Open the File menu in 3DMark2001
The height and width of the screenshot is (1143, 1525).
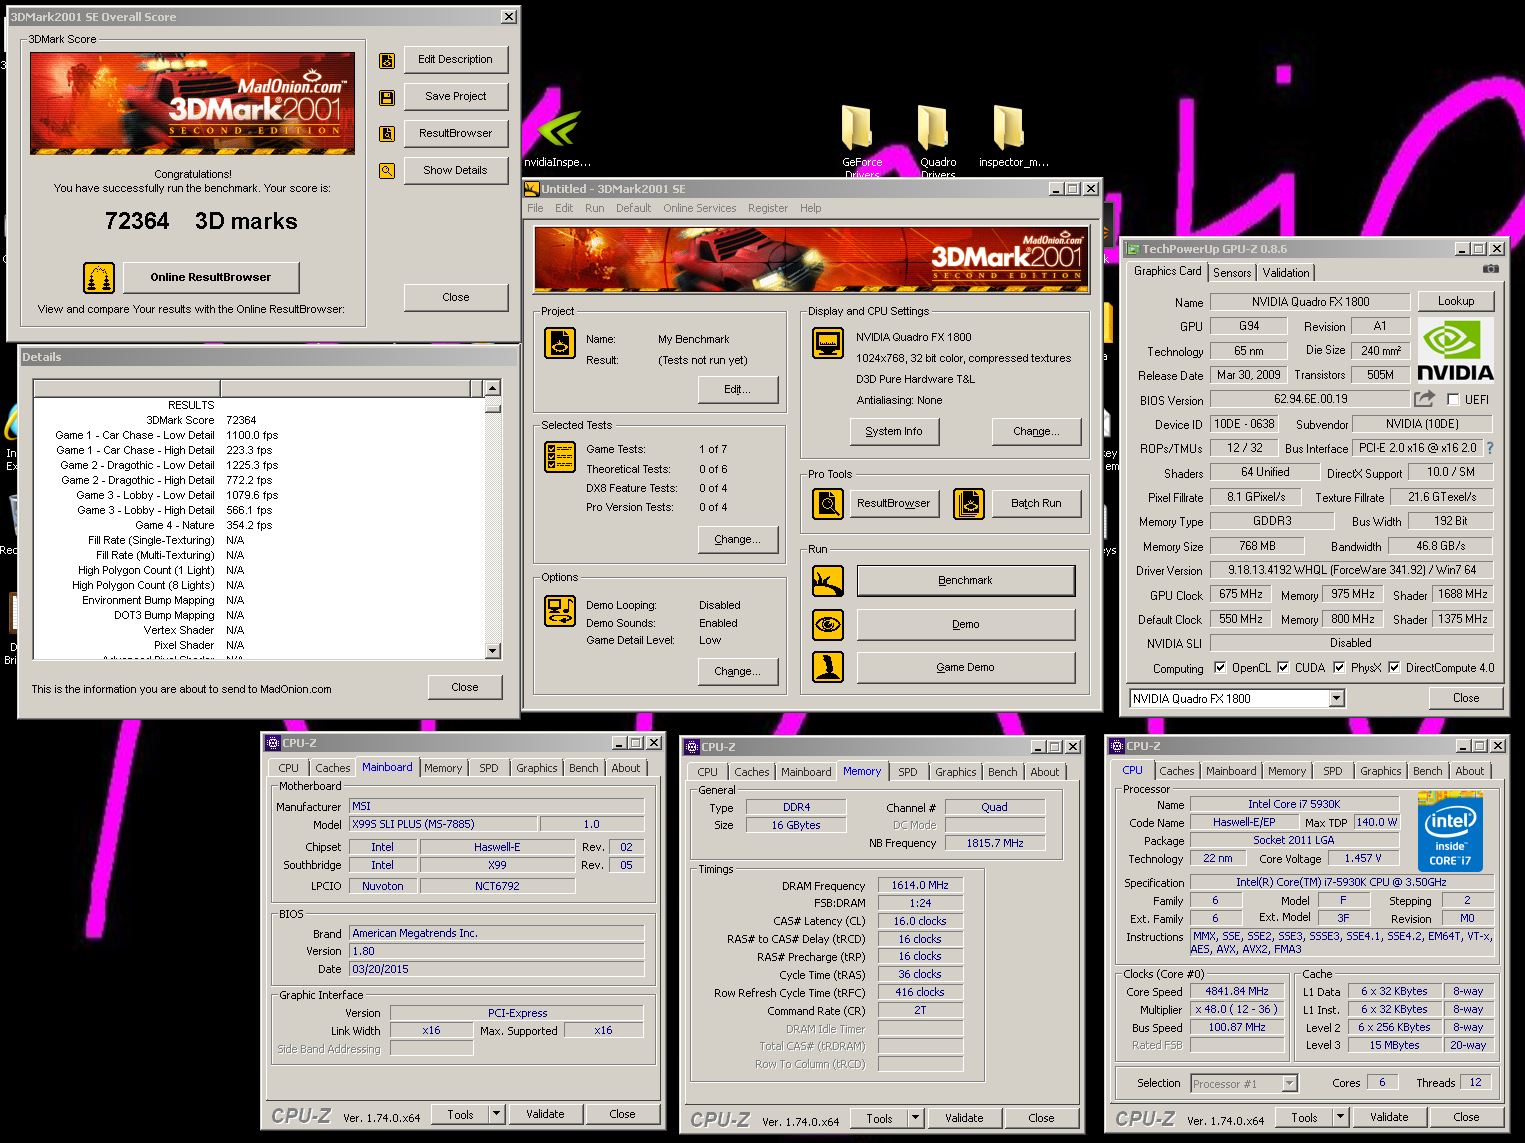[535, 208]
